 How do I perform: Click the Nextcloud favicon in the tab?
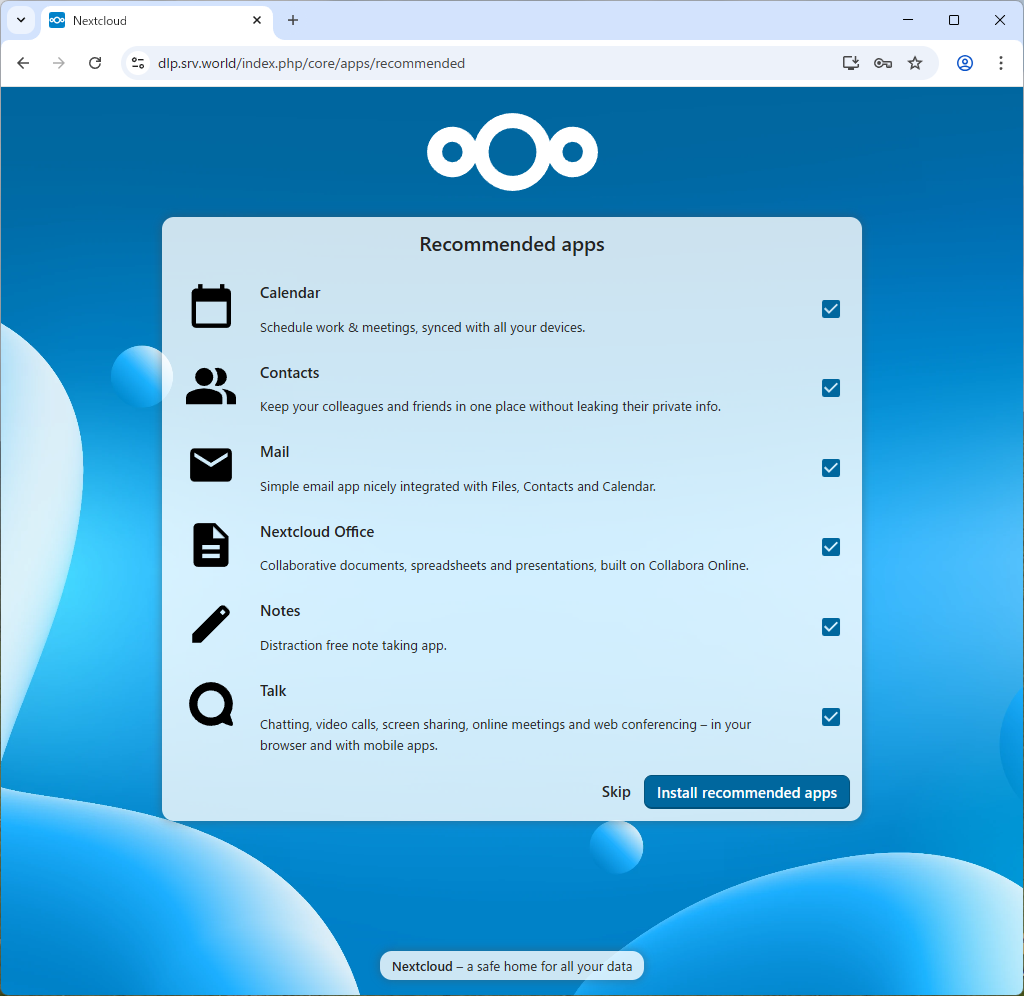coord(57,20)
